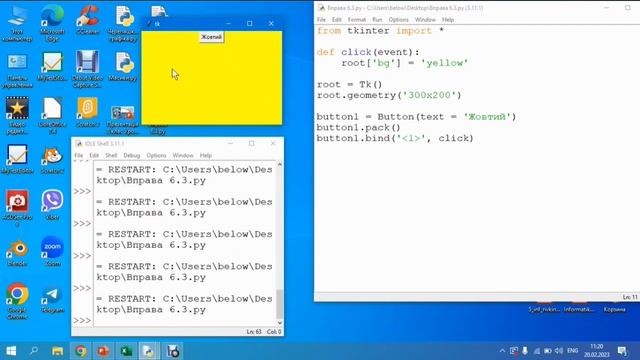
Task: Click the line 'root.geometry('300x200')' in the editor
Action: pos(389,95)
